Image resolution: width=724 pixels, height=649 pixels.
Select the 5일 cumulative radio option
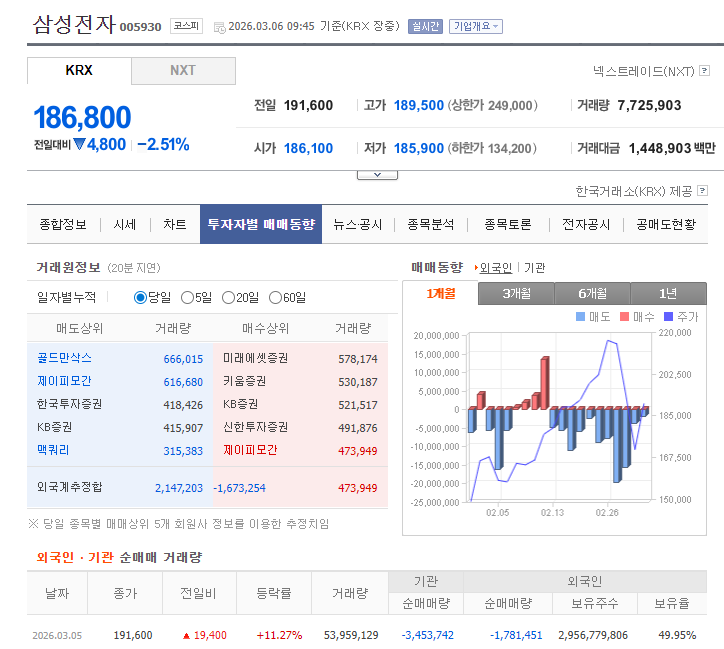185,297
